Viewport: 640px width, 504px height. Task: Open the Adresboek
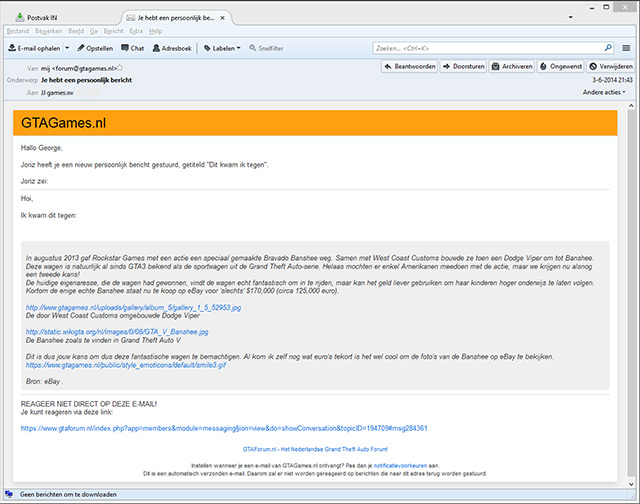[172, 48]
